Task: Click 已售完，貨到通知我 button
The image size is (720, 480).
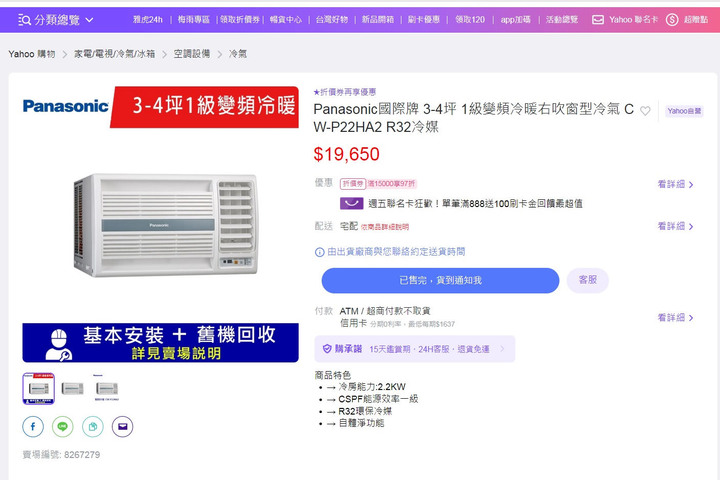Action: [440, 280]
